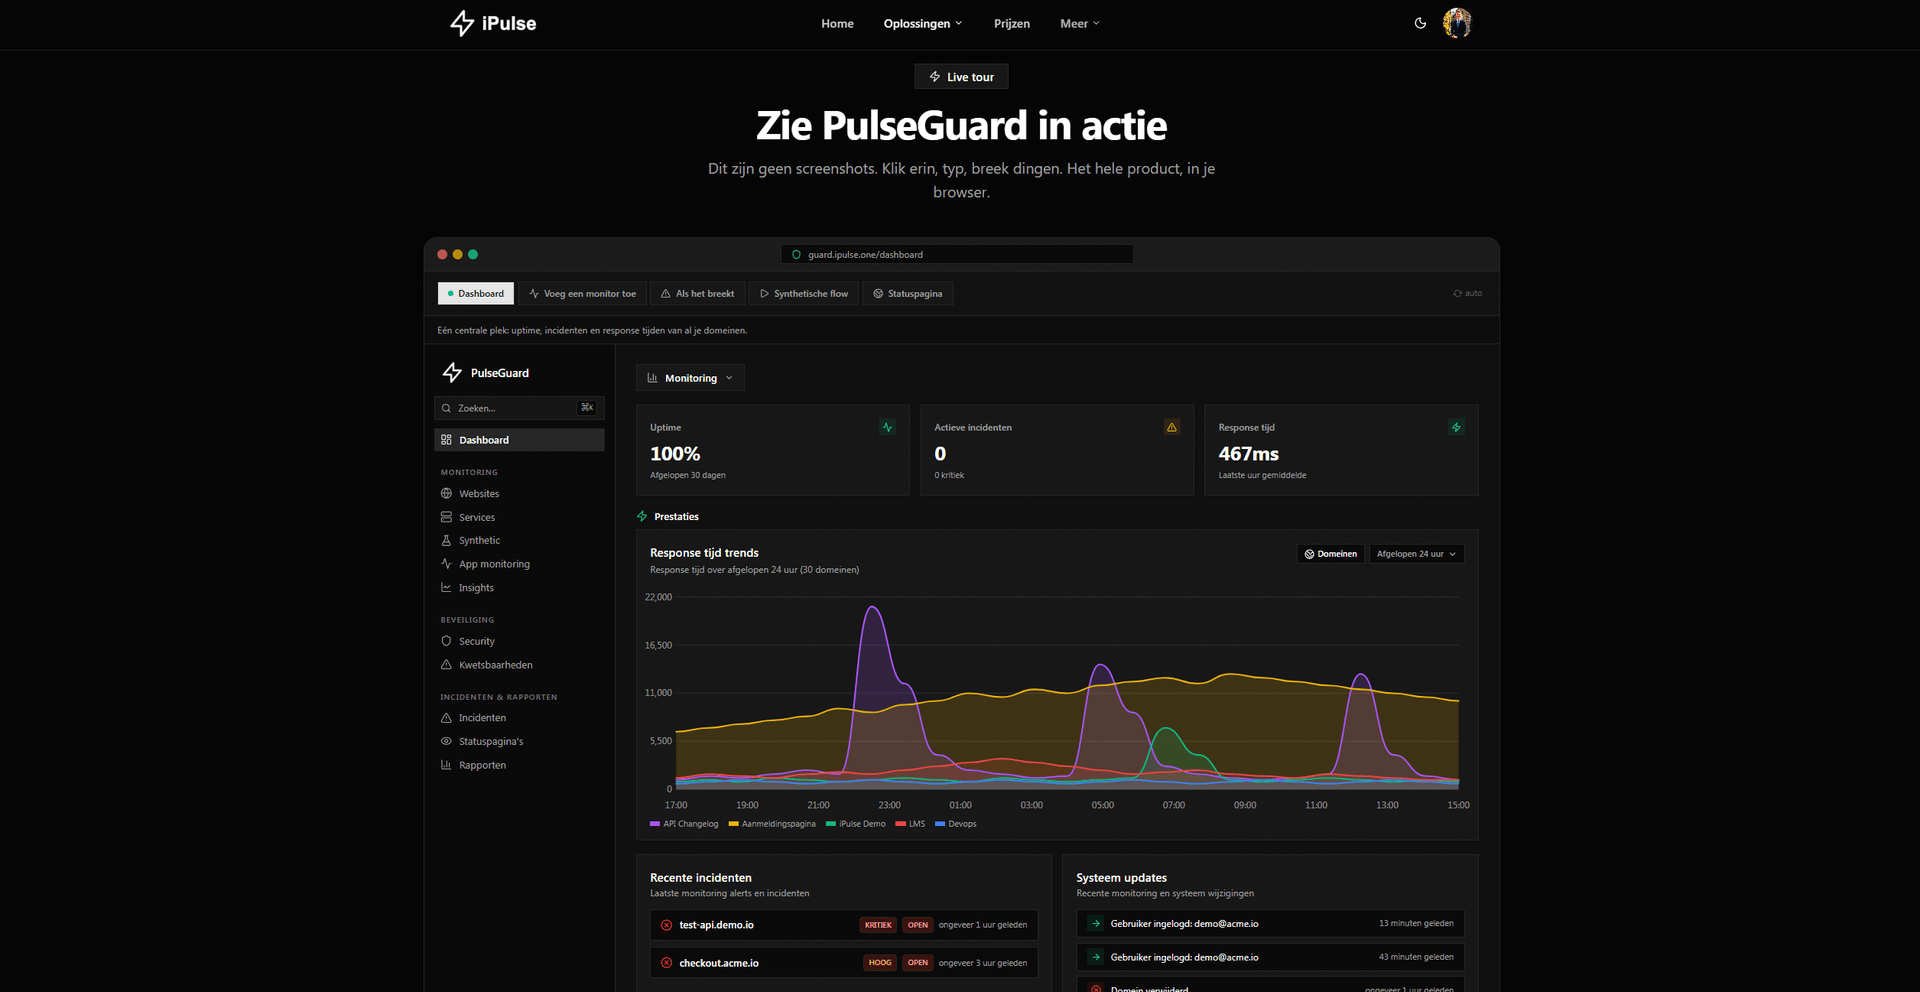This screenshot has width=1920, height=992.
Task: Go to the Home nav item
Action: pyautogui.click(x=837, y=23)
